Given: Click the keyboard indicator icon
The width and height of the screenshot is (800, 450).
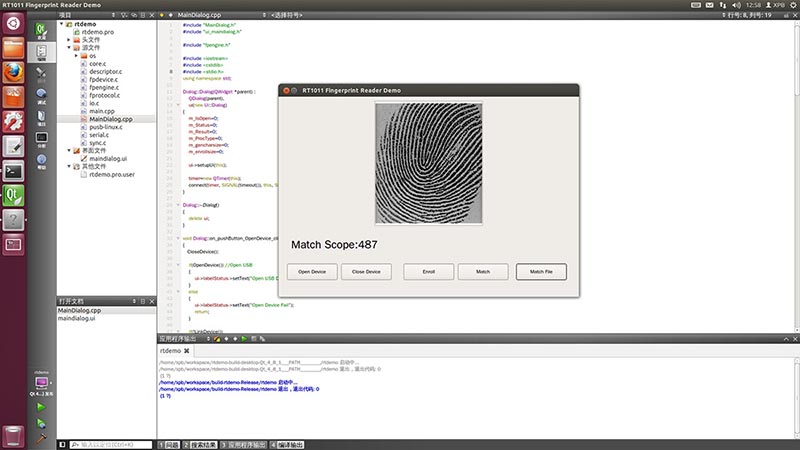Looking at the screenshot, I should (x=696, y=5).
